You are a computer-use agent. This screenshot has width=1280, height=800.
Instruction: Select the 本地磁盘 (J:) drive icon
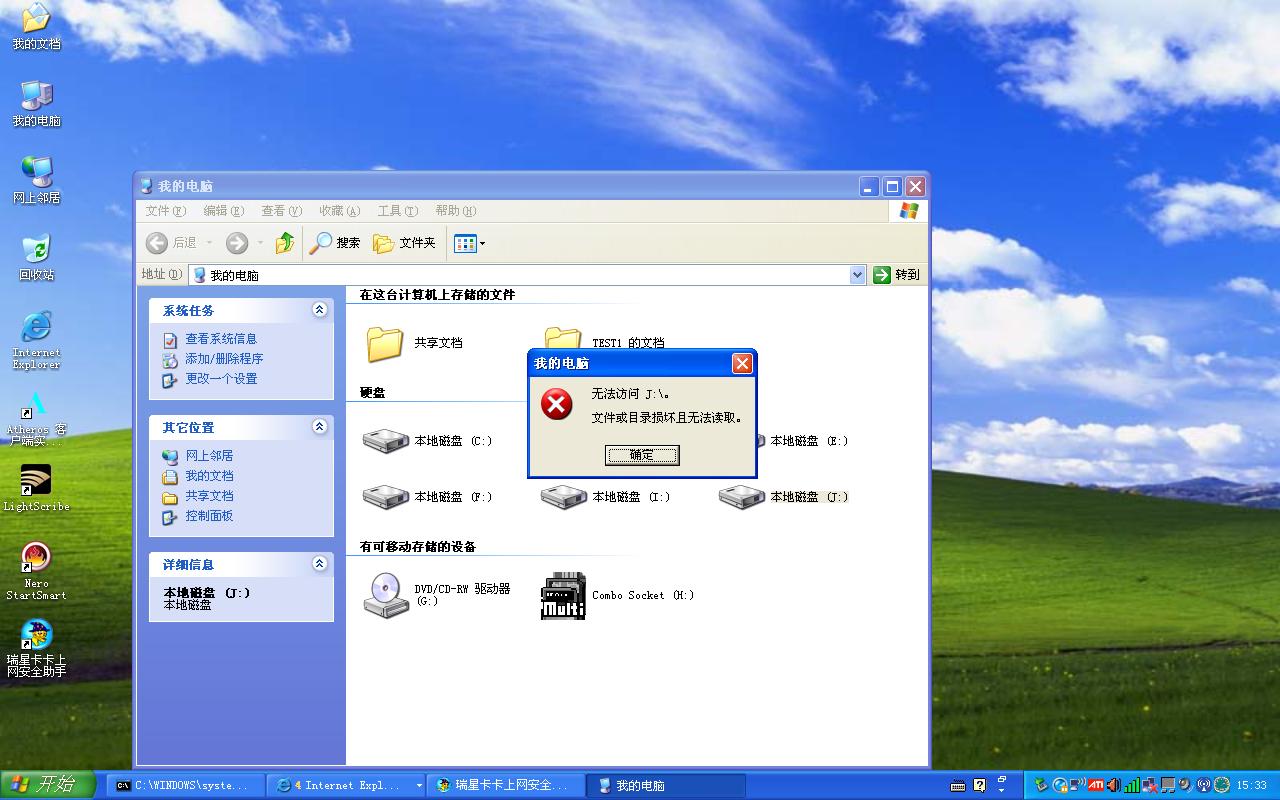(x=741, y=497)
